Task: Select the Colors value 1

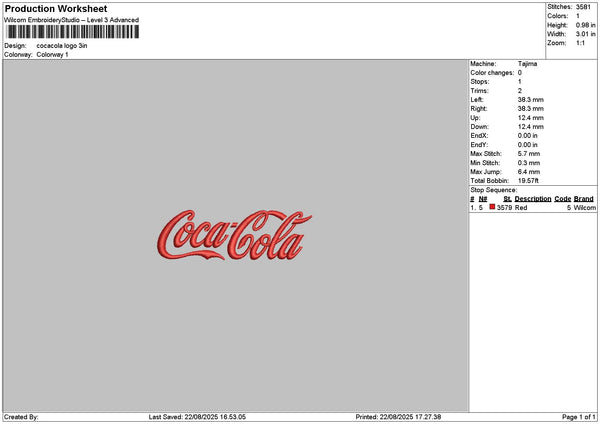Action: 578,16
